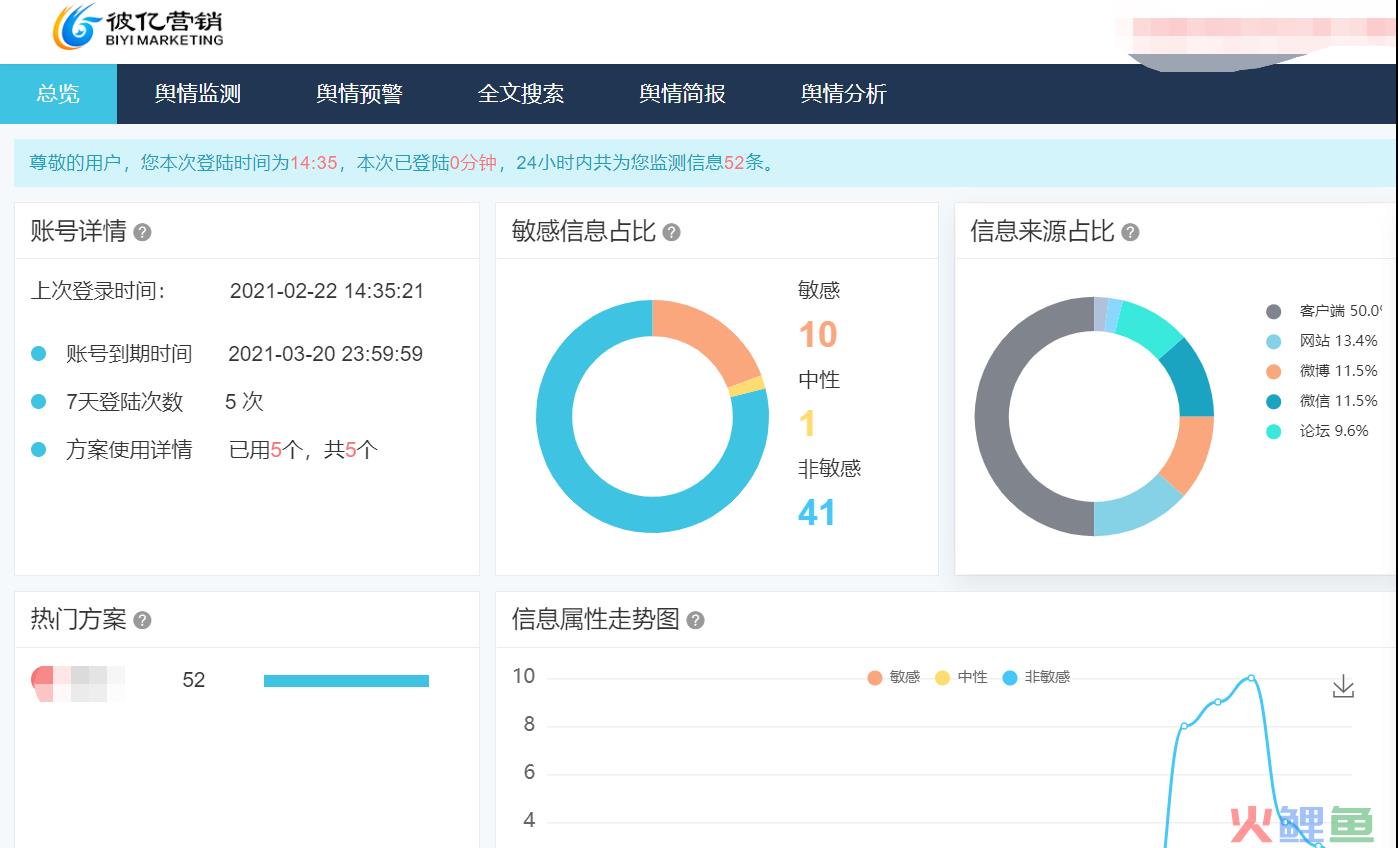Download the trend chart image
The width and height of the screenshot is (1398, 848).
(1343, 687)
